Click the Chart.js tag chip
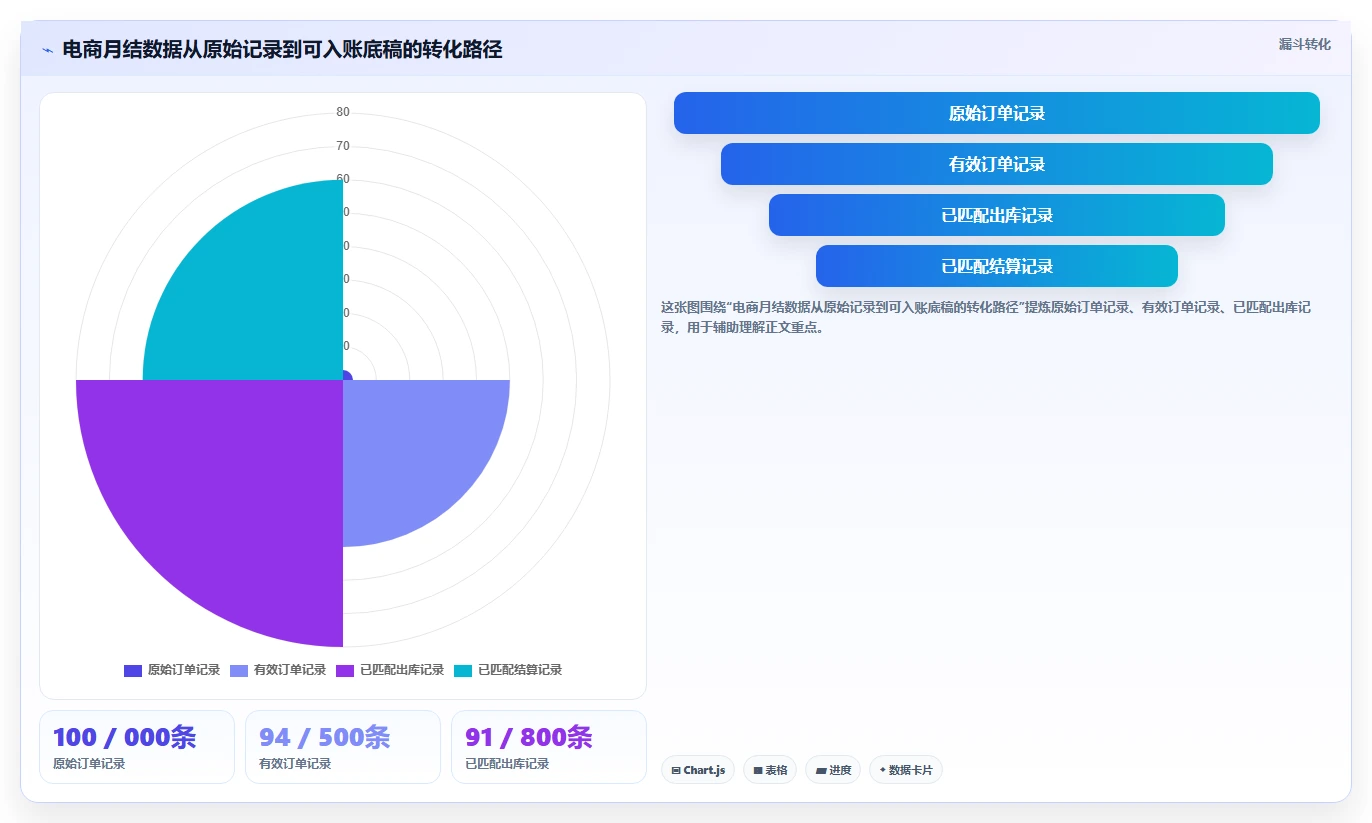 pos(698,770)
